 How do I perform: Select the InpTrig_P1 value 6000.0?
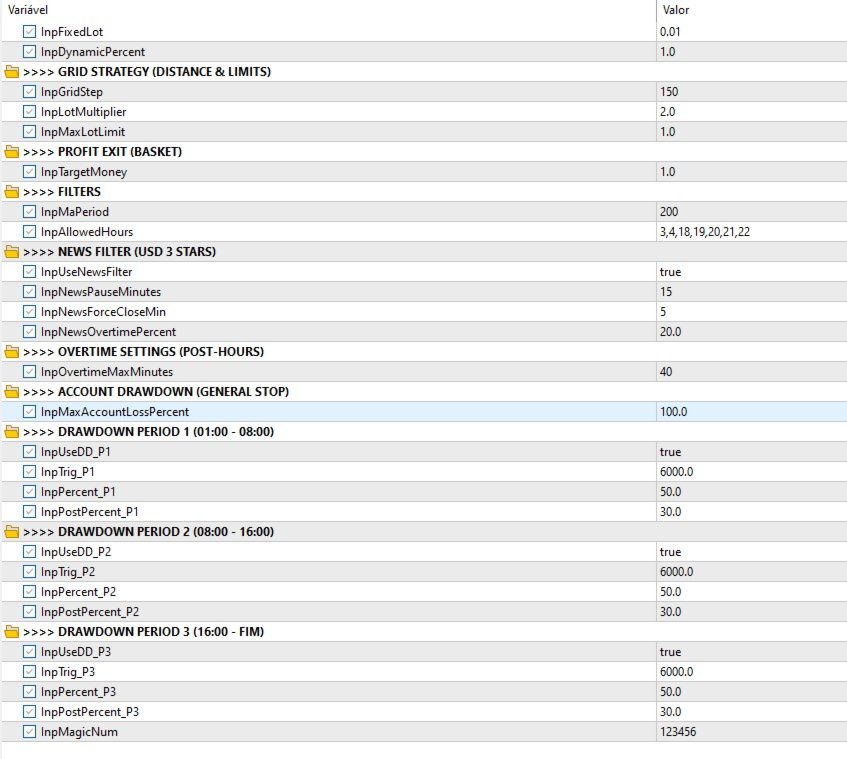pyautogui.click(x=676, y=472)
